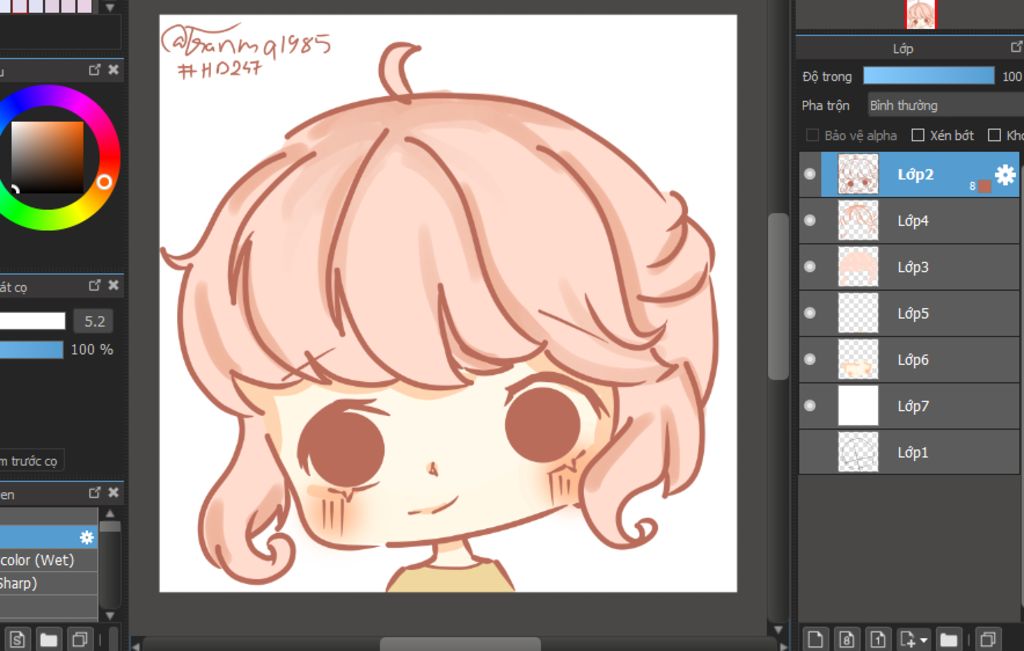Duplicate the selected brush
This screenshot has height=651, width=1024.
80,639
